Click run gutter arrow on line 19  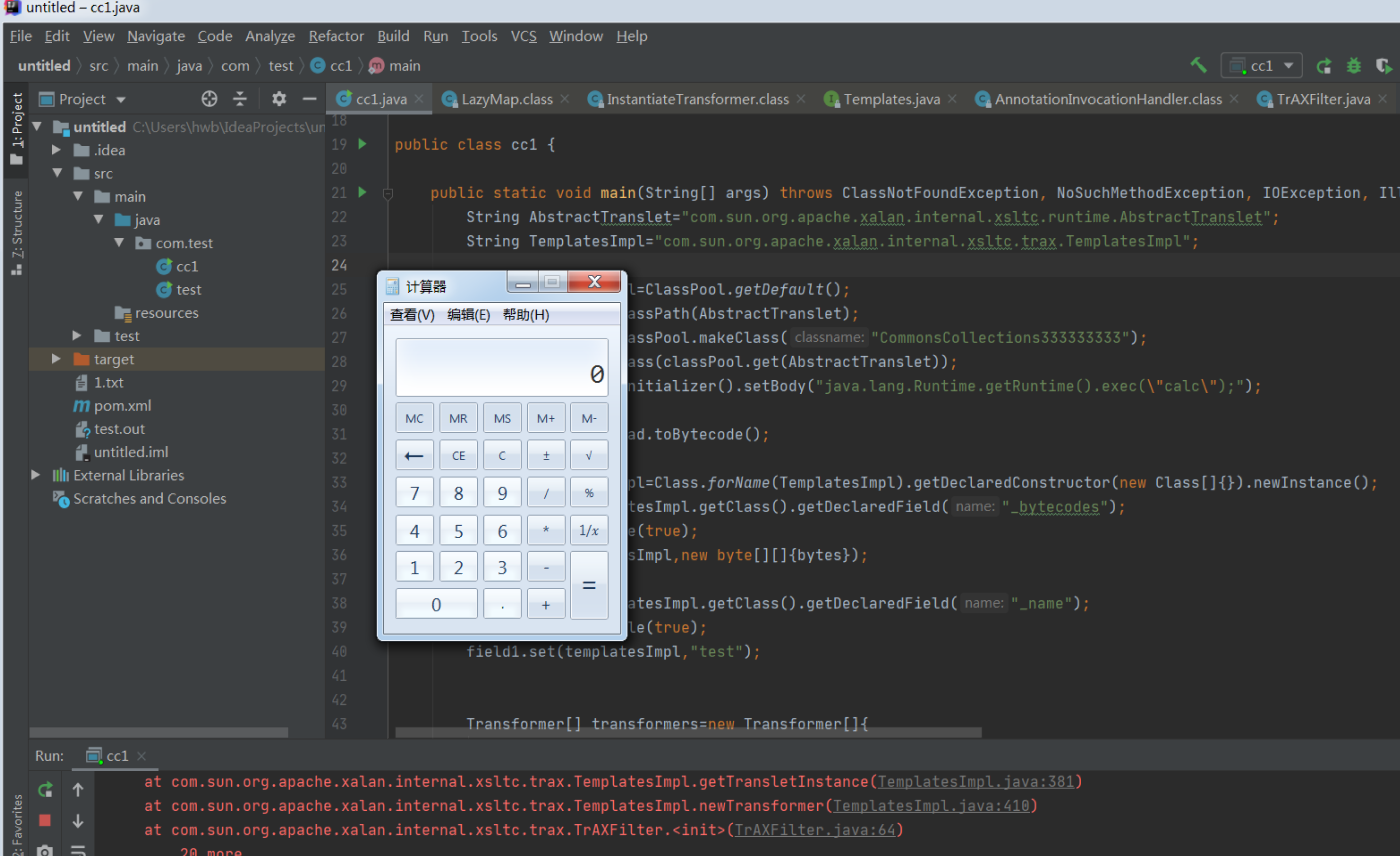click(x=363, y=144)
